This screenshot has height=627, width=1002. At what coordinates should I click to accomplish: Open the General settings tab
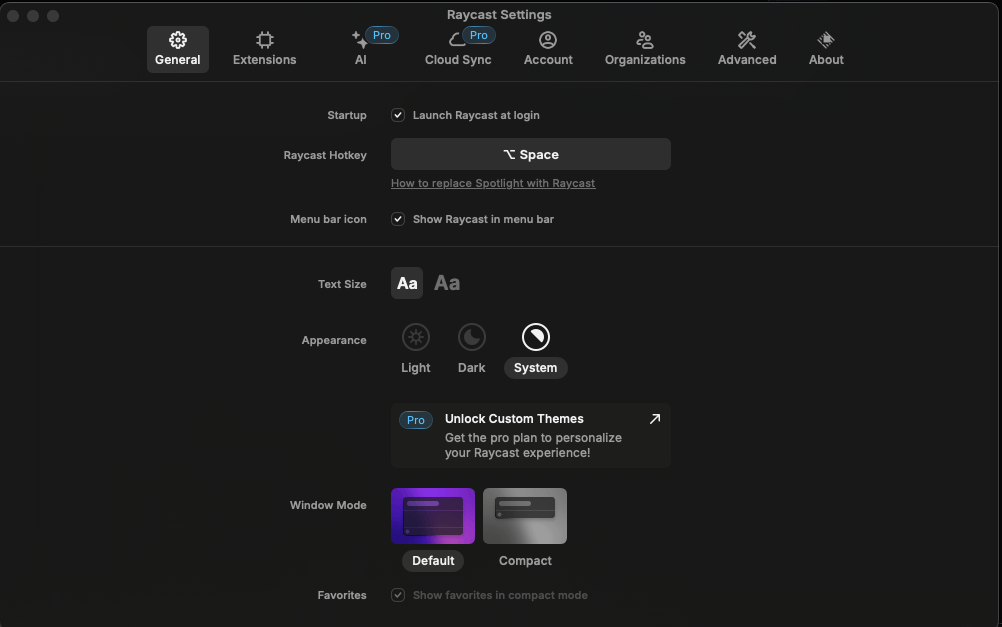coord(178,49)
